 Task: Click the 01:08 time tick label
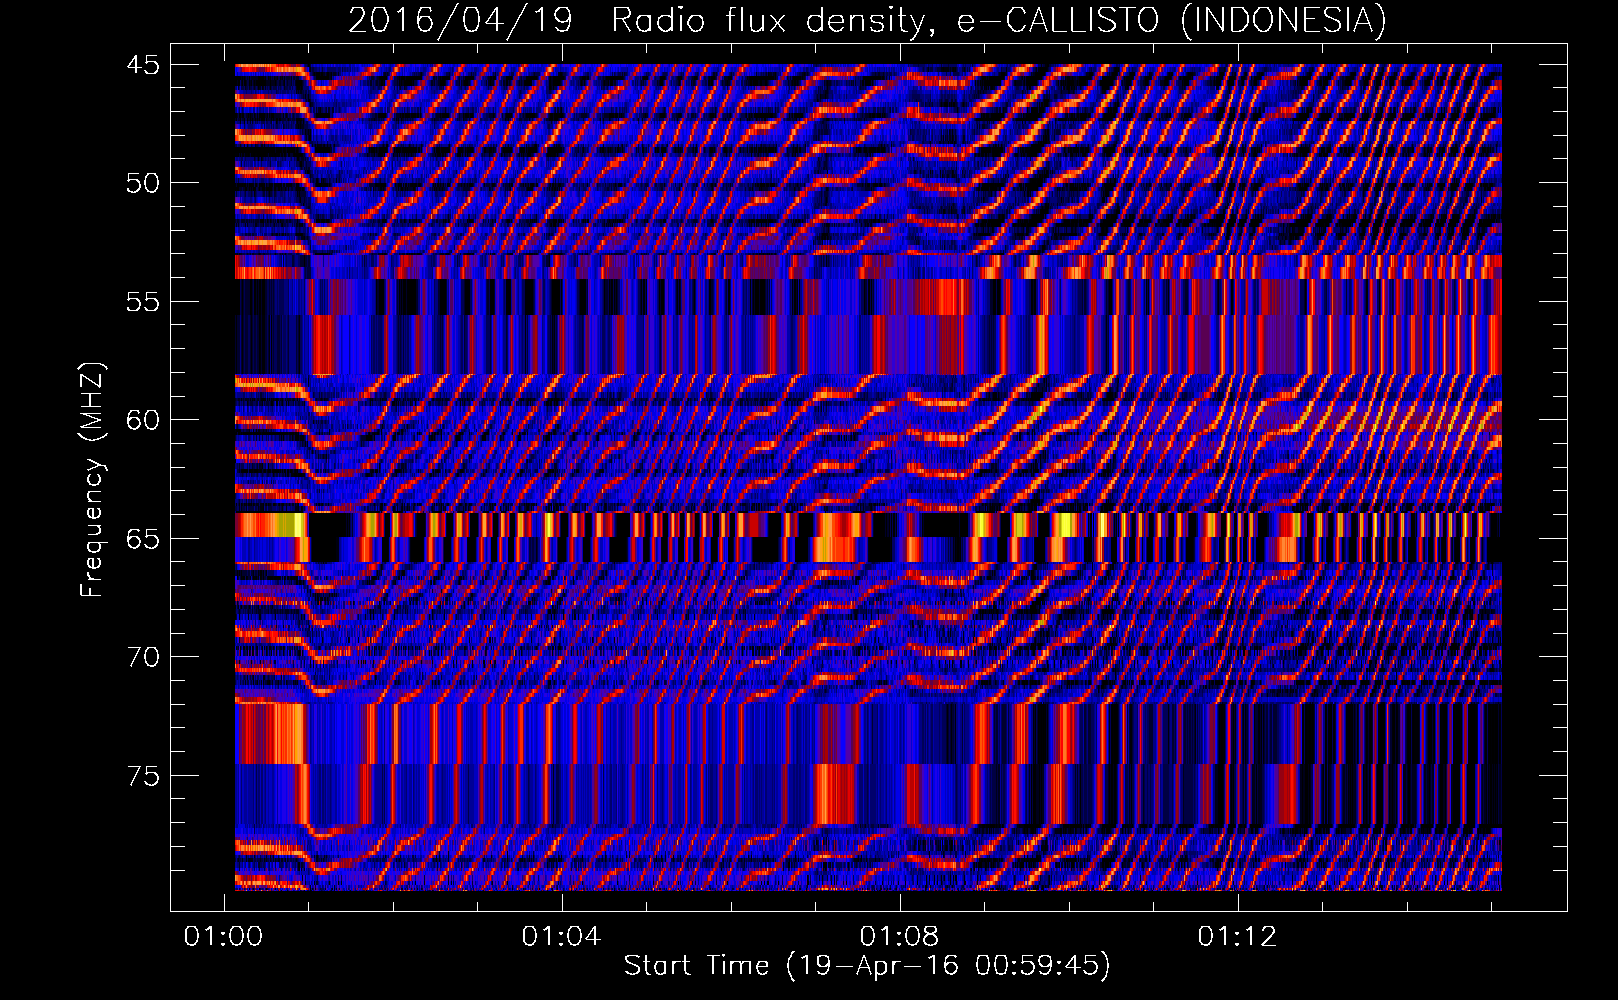pos(900,936)
